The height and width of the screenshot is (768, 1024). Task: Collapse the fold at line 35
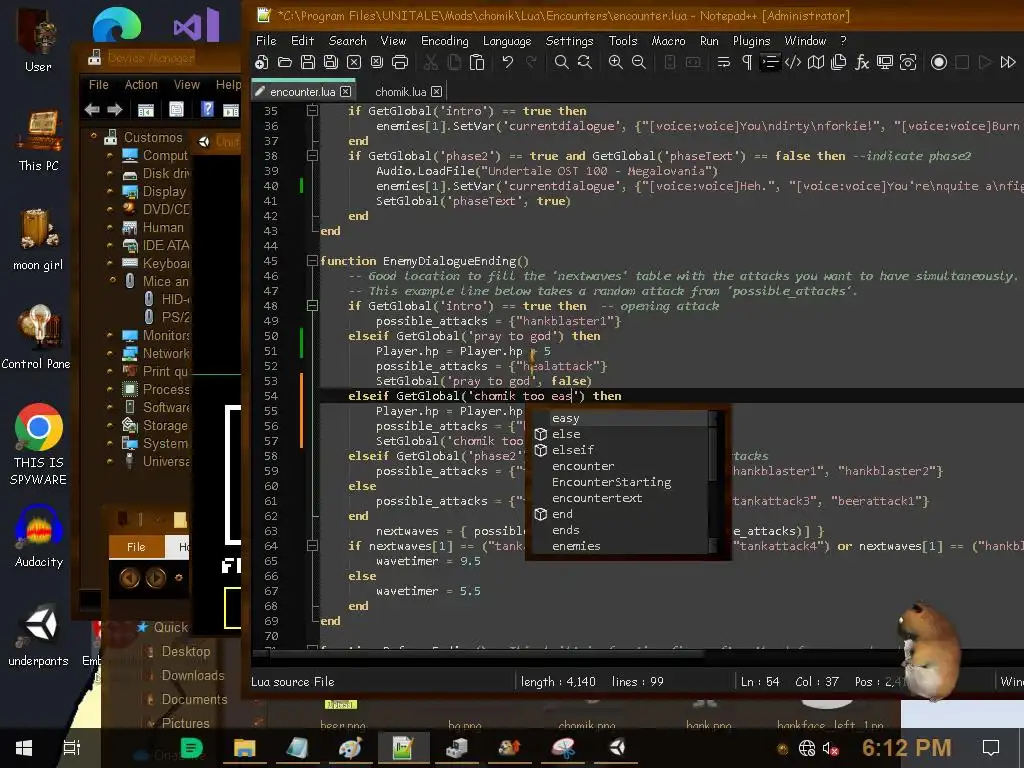[x=312, y=111]
